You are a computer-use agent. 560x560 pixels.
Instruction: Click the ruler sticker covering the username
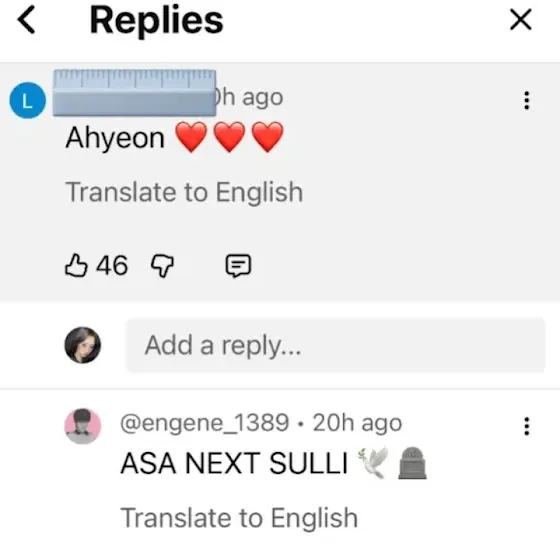(x=134, y=92)
